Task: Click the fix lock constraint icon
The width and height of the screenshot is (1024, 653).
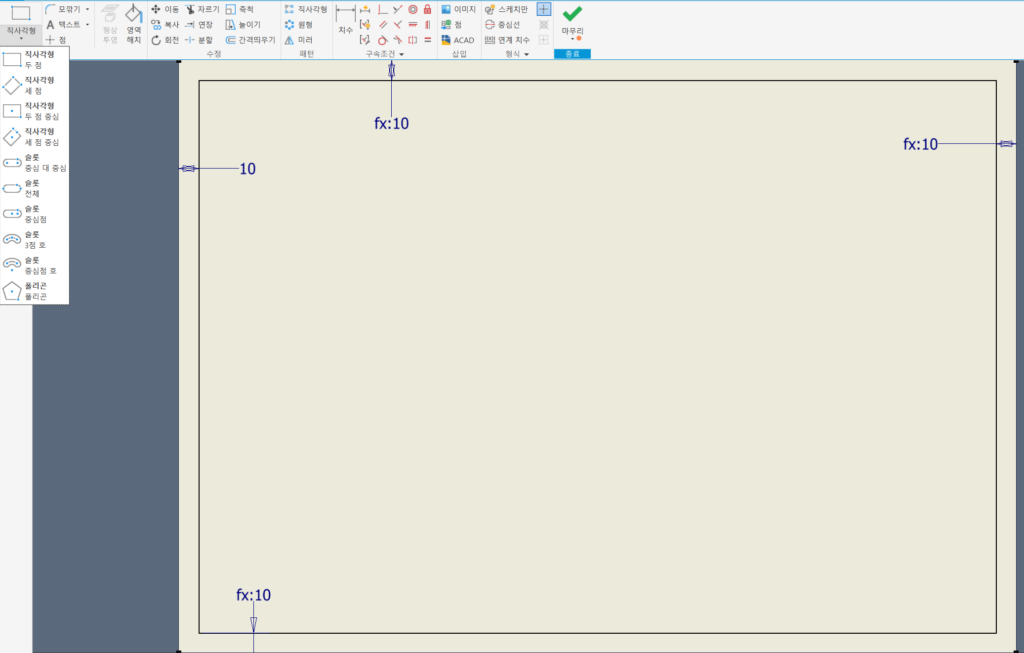Action: [x=427, y=9]
